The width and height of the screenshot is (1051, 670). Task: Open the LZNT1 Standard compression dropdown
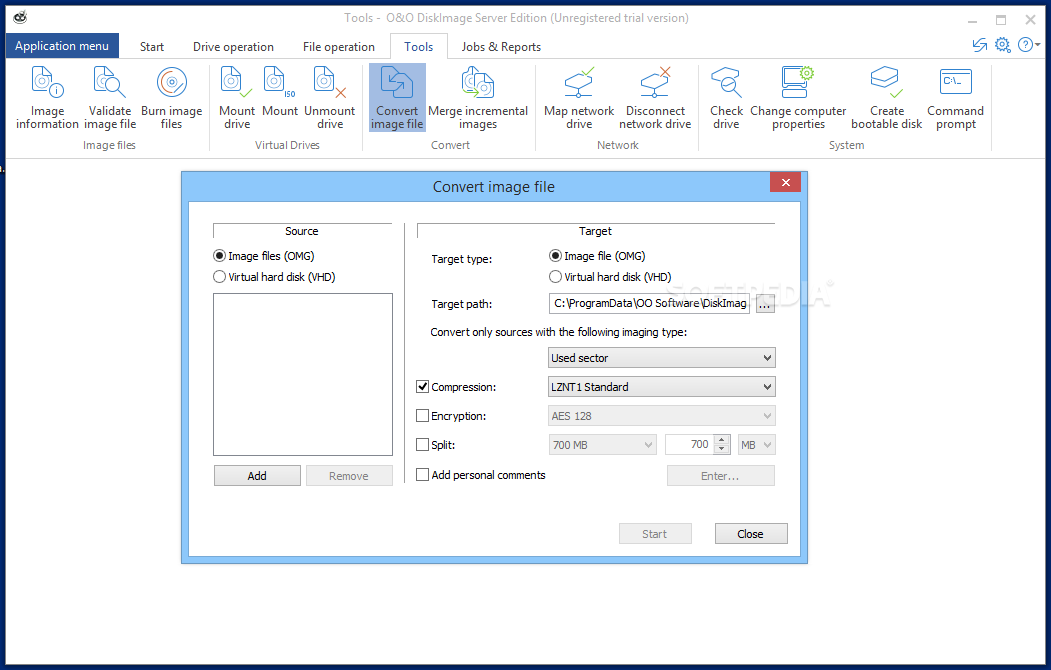(x=662, y=387)
